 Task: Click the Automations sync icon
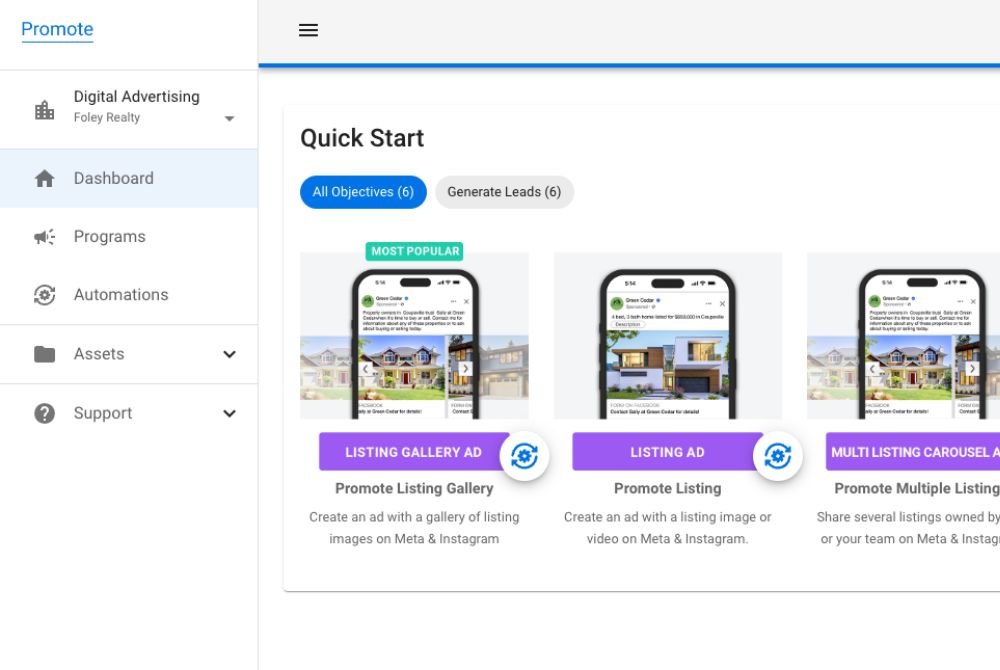click(44, 295)
